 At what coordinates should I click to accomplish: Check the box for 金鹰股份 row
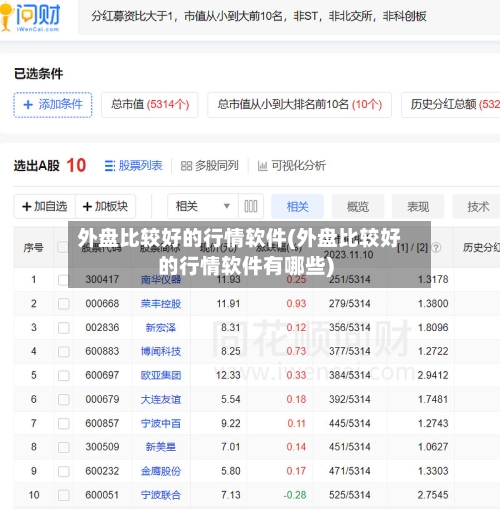[x=63, y=471]
